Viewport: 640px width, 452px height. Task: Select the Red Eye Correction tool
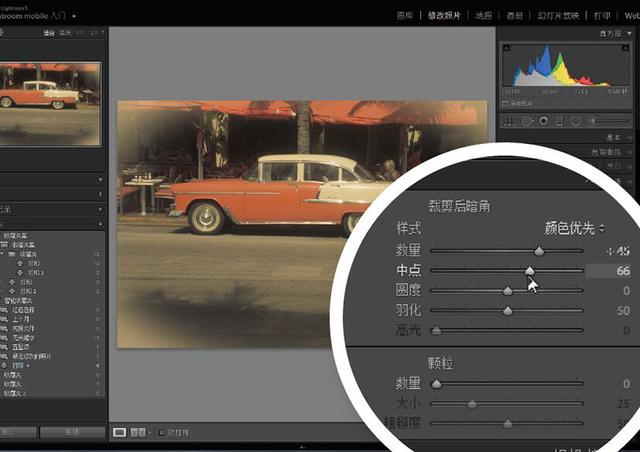(x=543, y=121)
